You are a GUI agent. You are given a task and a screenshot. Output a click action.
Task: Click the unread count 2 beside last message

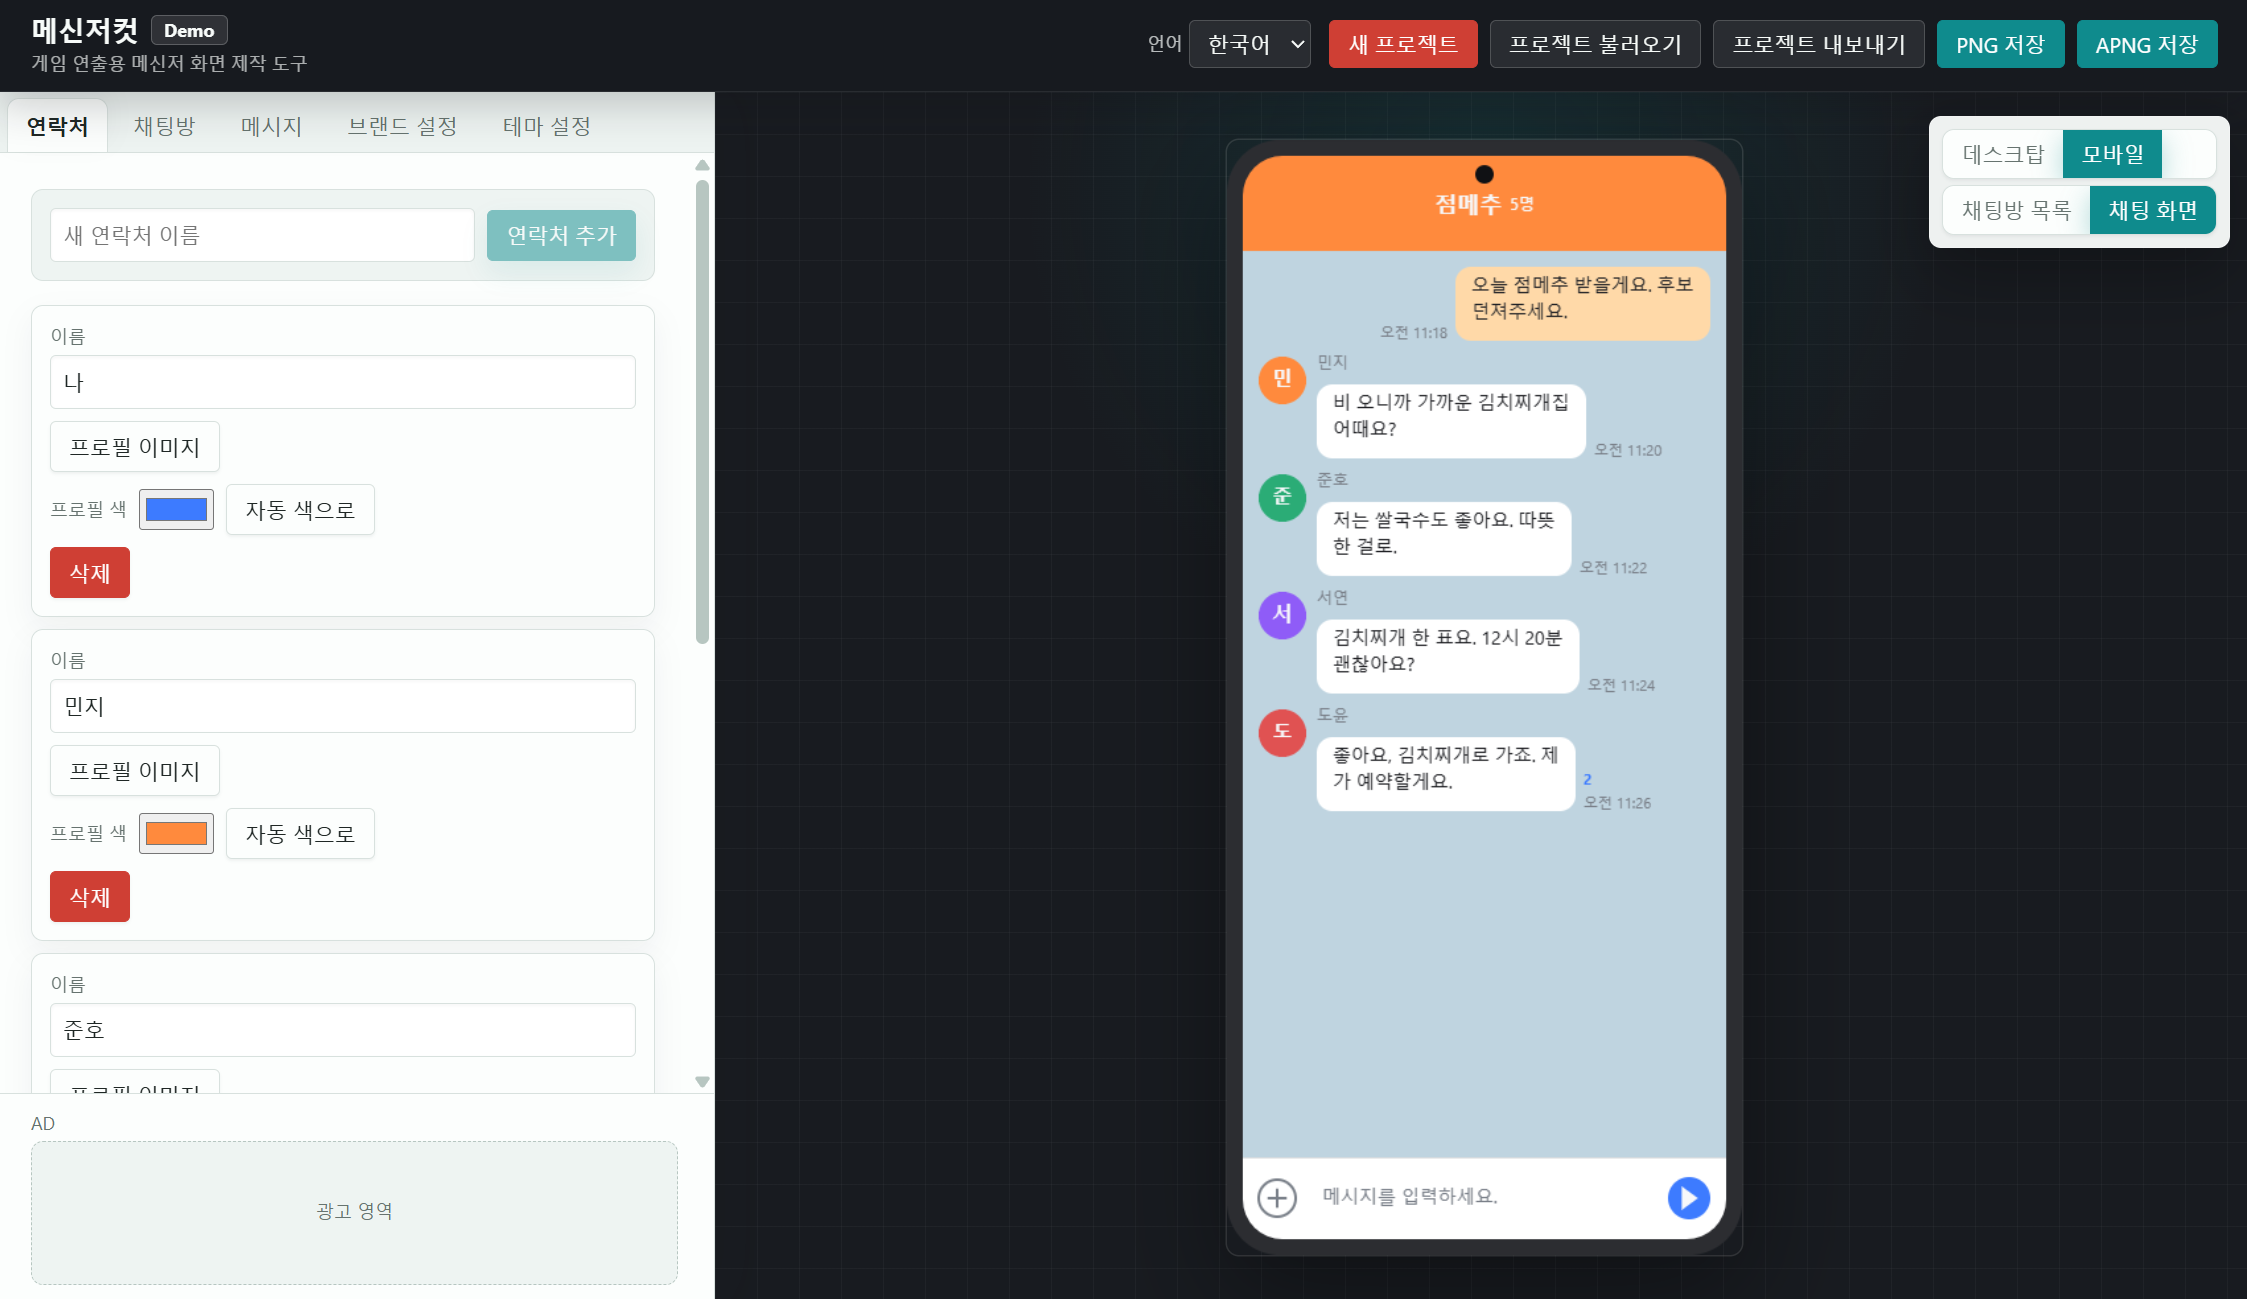coord(1587,779)
